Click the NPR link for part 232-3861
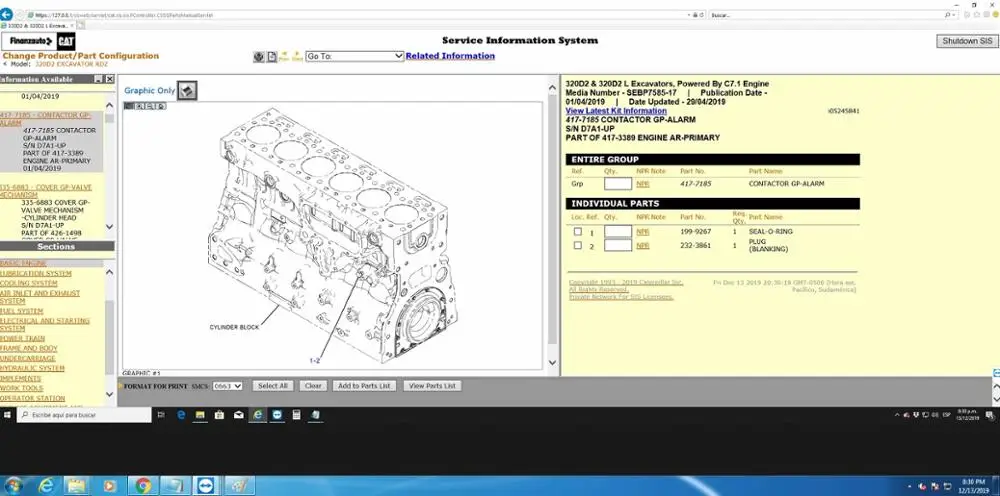Image resolution: width=1000 pixels, height=496 pixels. [643, 245]
